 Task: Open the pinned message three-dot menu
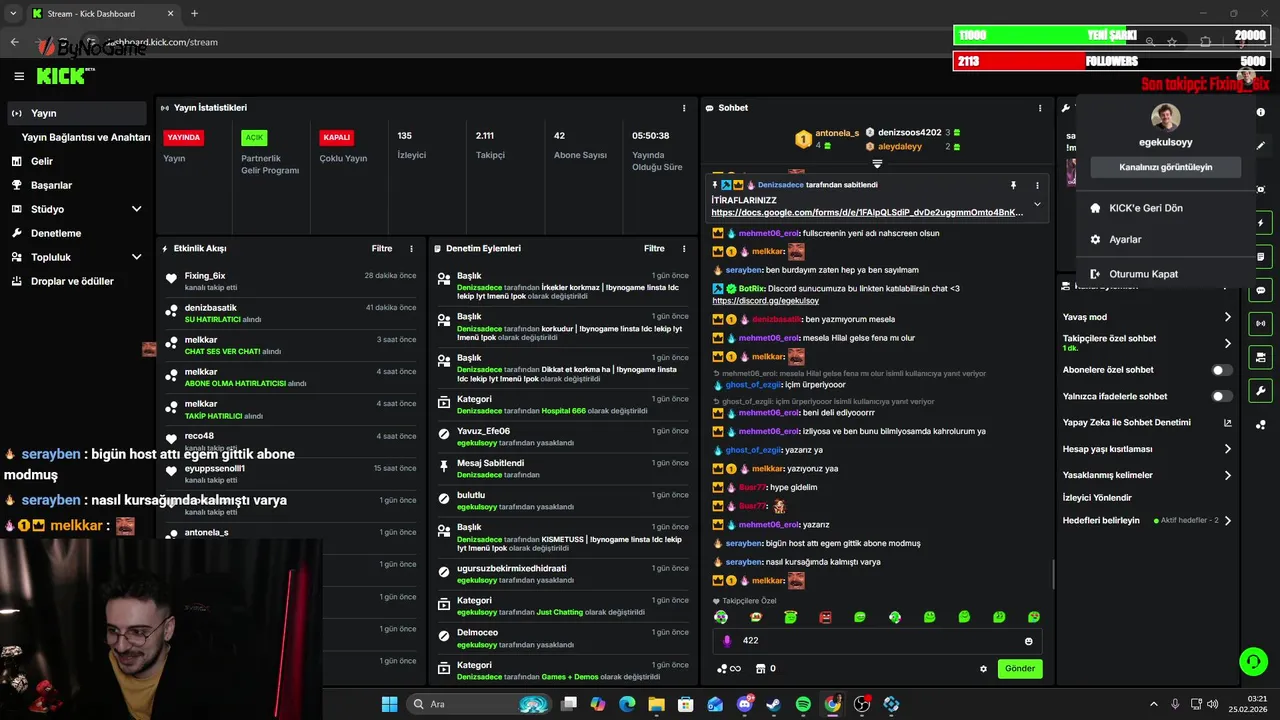[x=1037, y=185]
